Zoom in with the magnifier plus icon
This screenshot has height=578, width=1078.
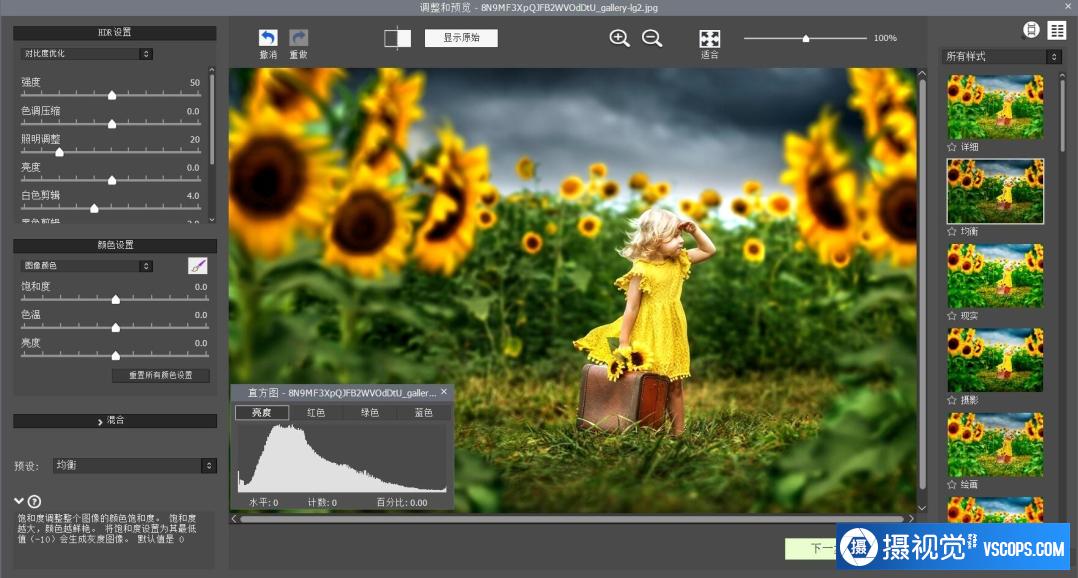point(619,38)
